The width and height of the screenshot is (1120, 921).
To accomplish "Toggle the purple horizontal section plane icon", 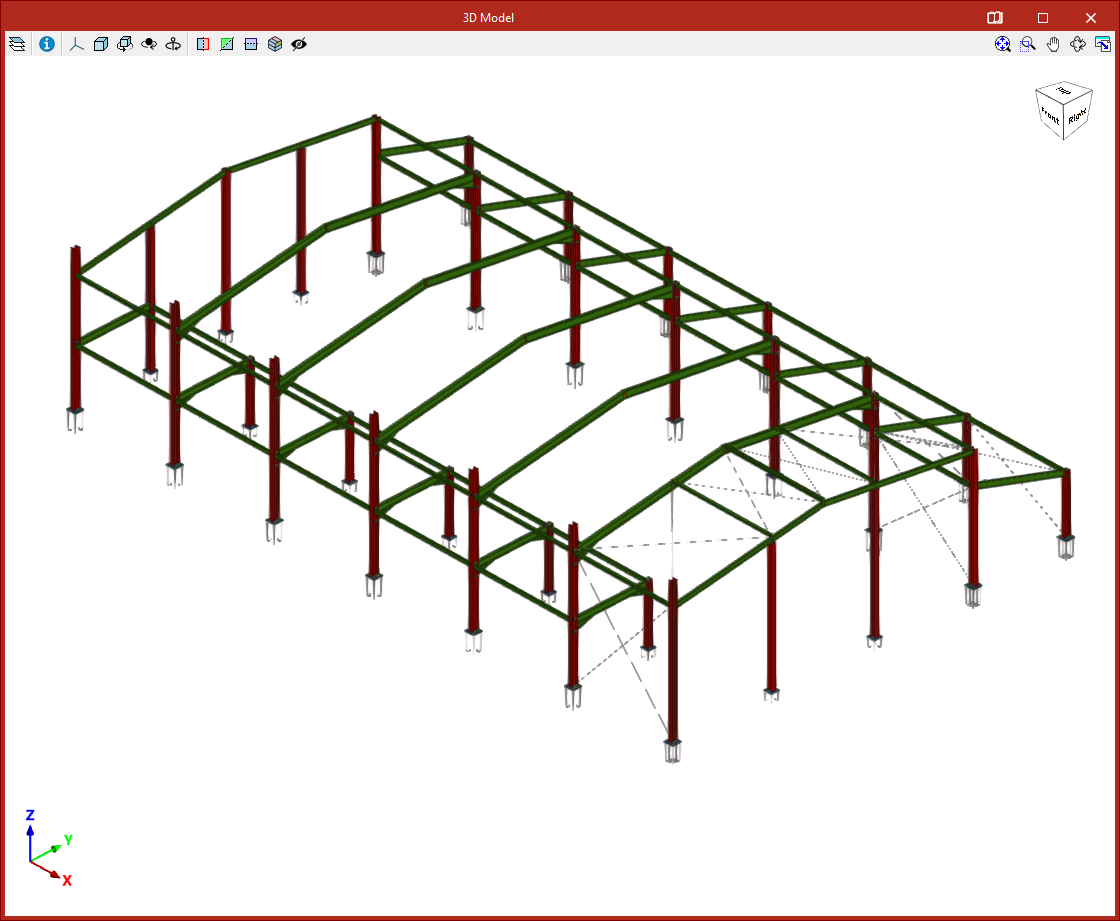I will (x=251, y=44).
